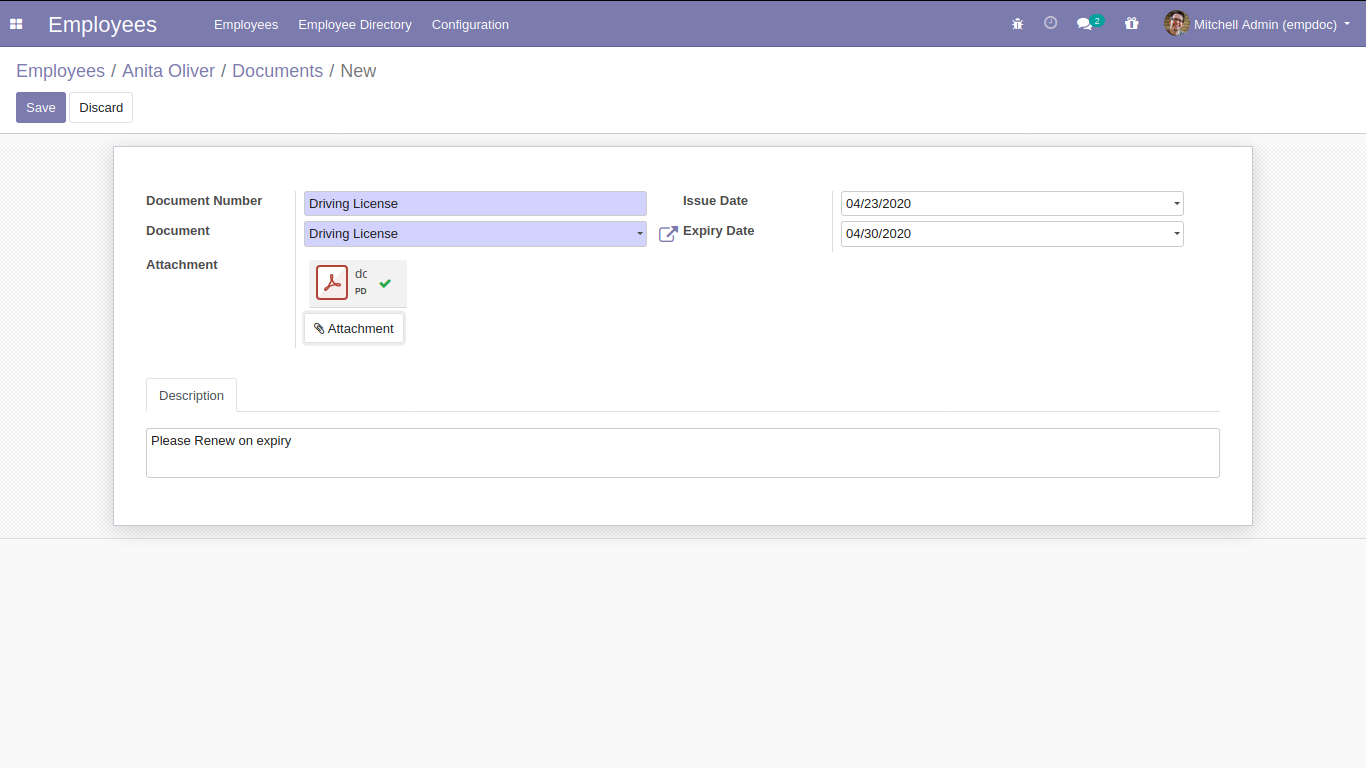Click Mitchell Admin's avatar picture
This screenshot has height=768, width=1366.
[1176, 24]
